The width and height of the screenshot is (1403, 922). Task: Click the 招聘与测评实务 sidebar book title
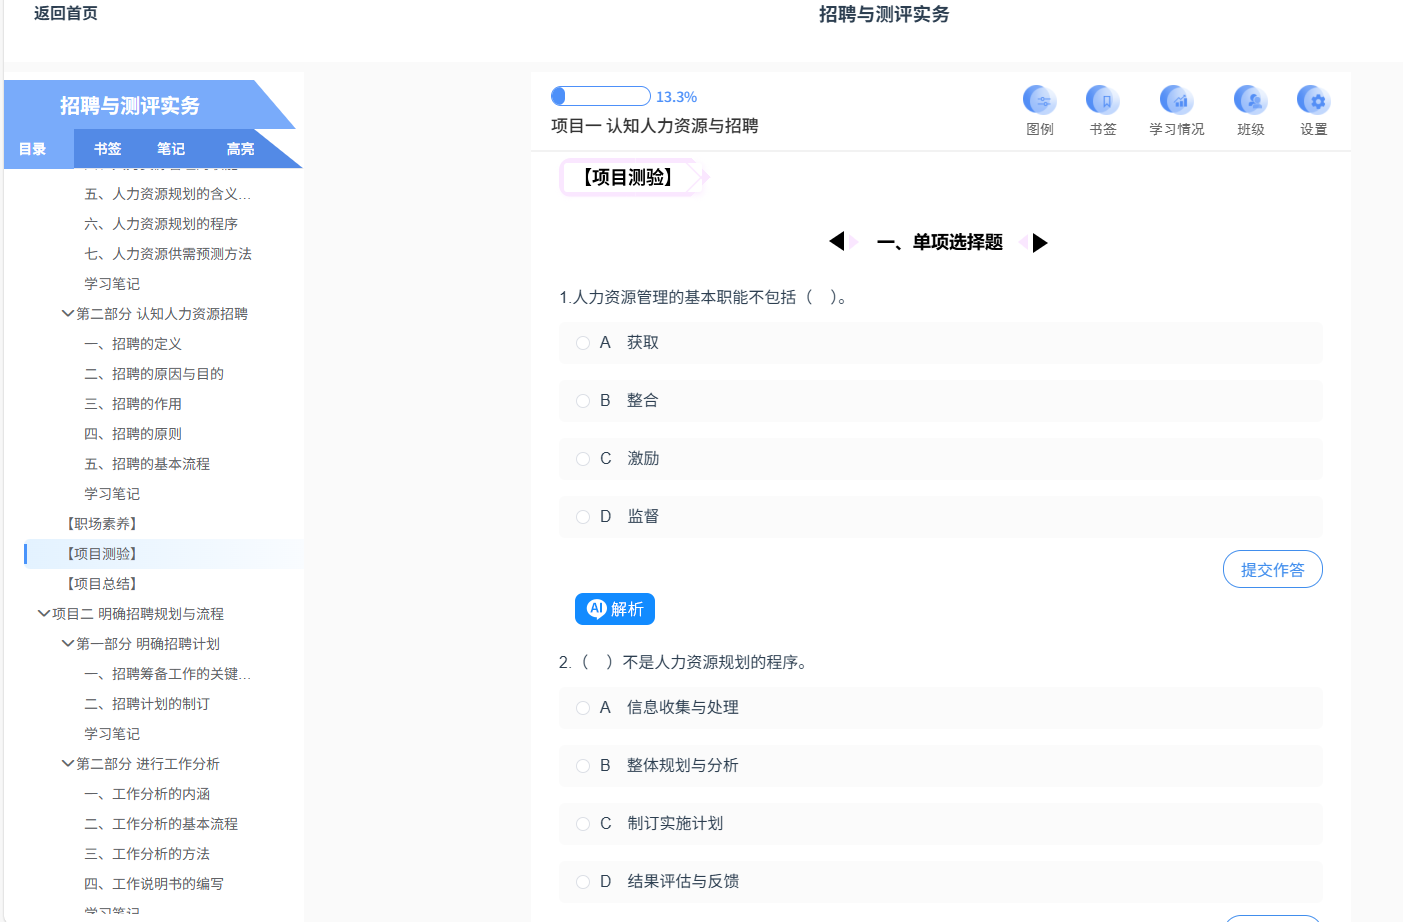click(130, 105)
